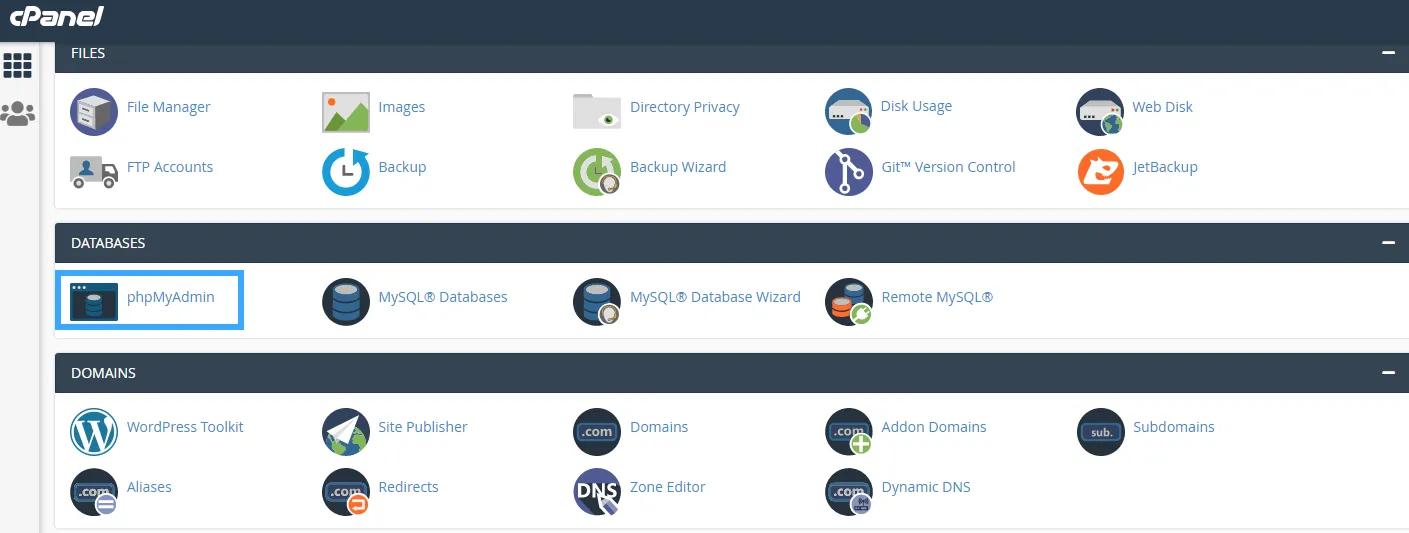1409x533 pixels.
Task: Collapse the Databases section
Action: point(1387,243)
